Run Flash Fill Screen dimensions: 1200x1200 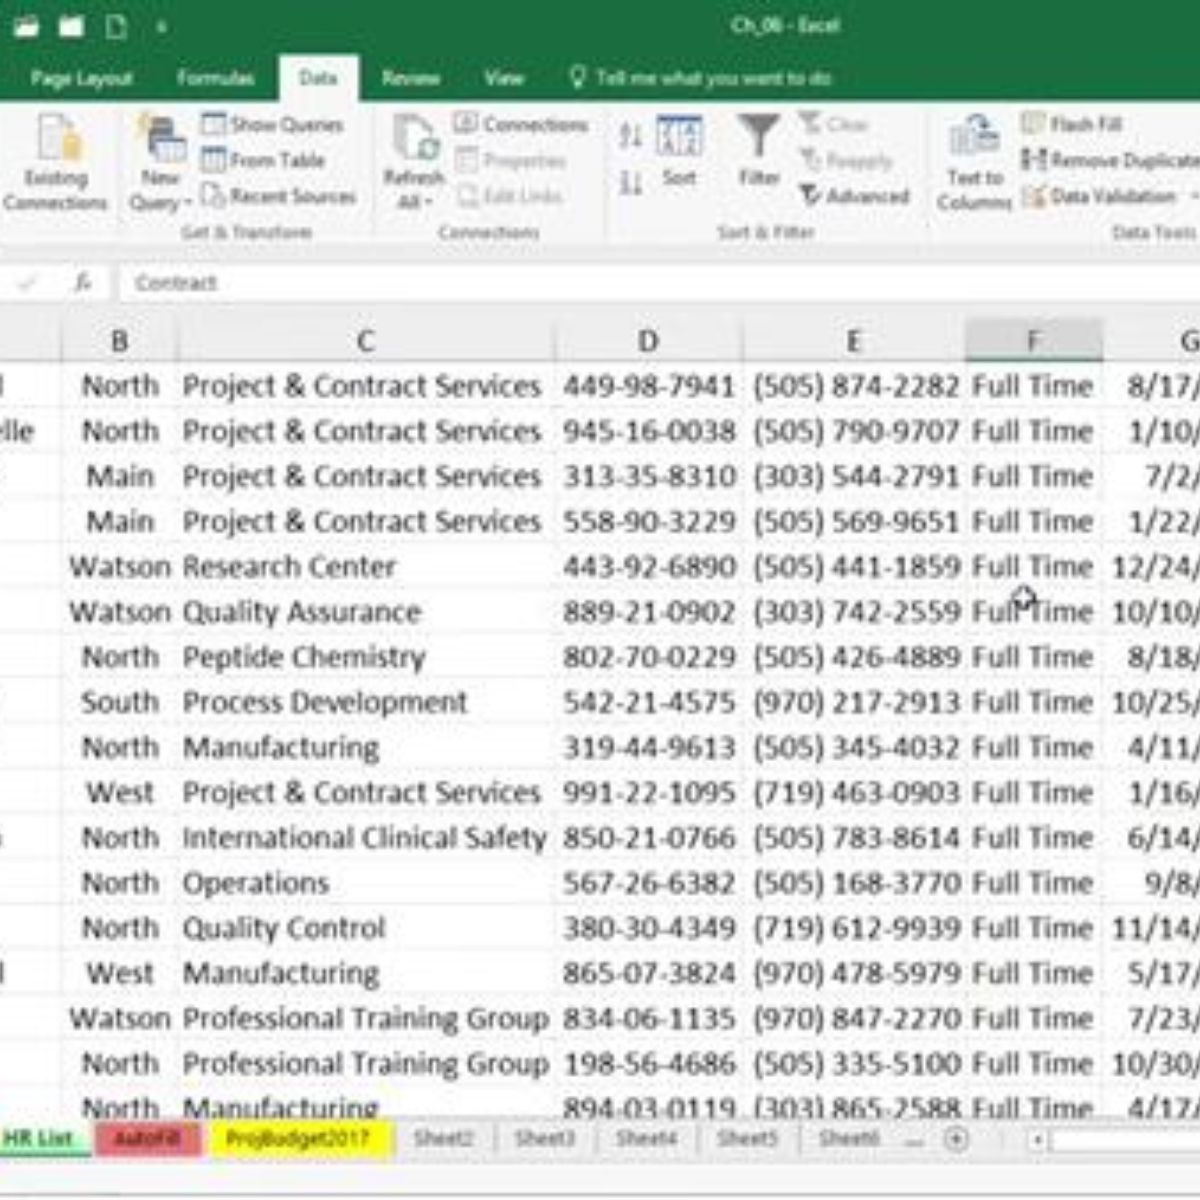coord(1072,124)
